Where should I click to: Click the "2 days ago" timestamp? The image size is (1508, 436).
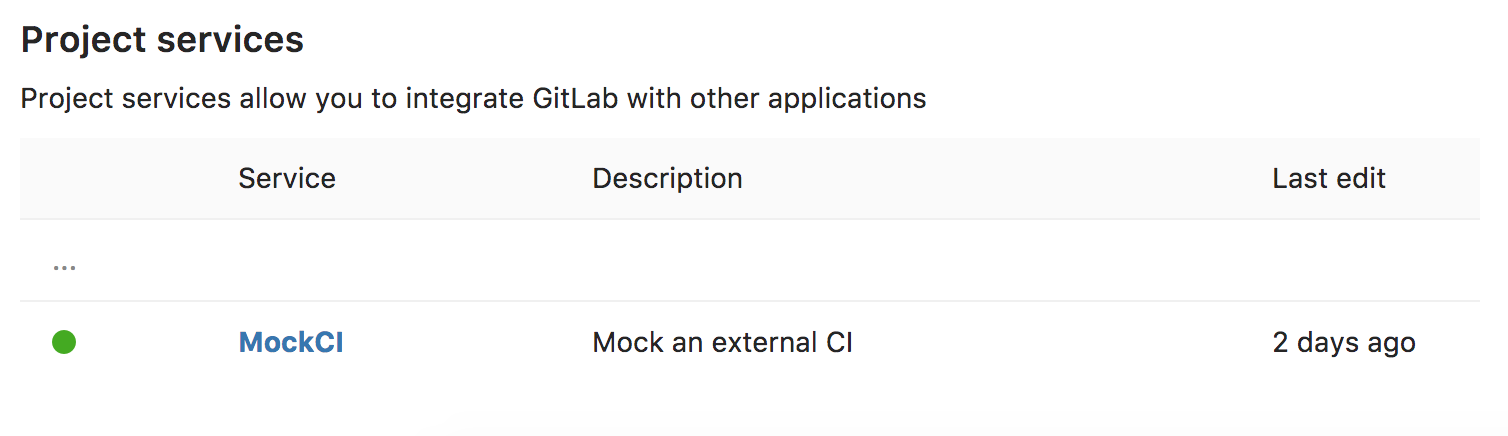(1344, 342)
